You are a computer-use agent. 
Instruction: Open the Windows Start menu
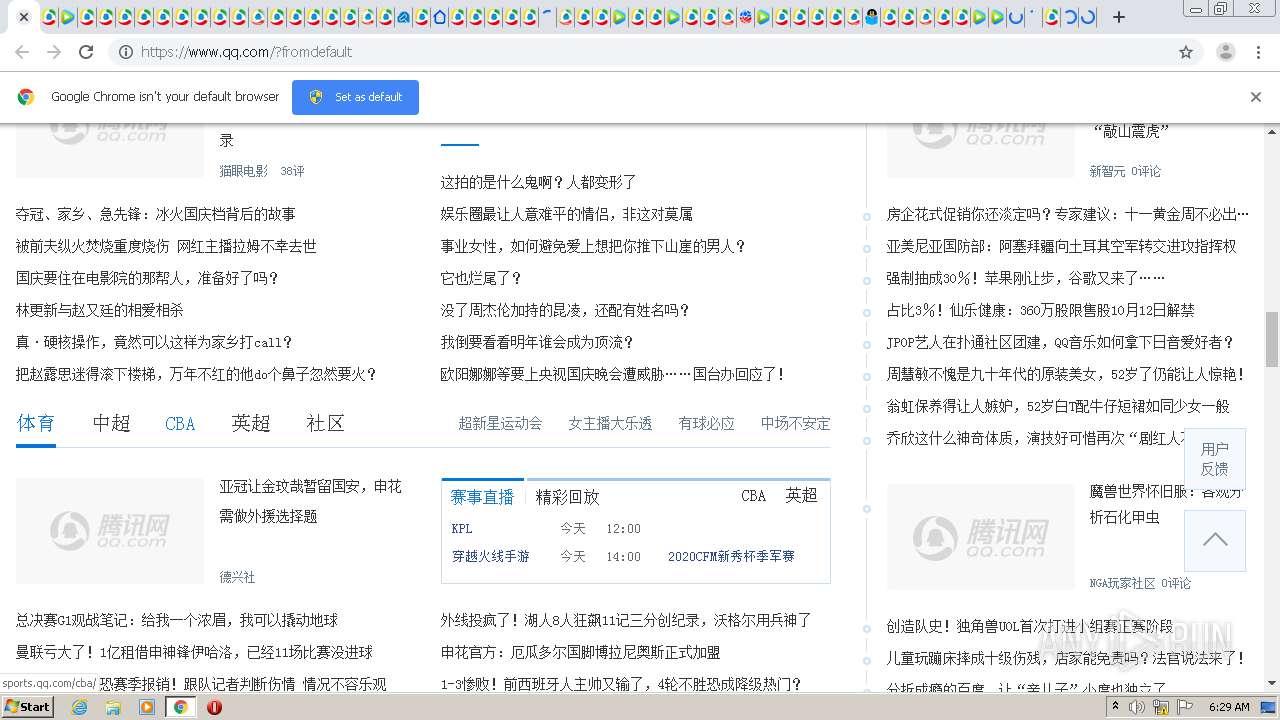tap(28, 706)
